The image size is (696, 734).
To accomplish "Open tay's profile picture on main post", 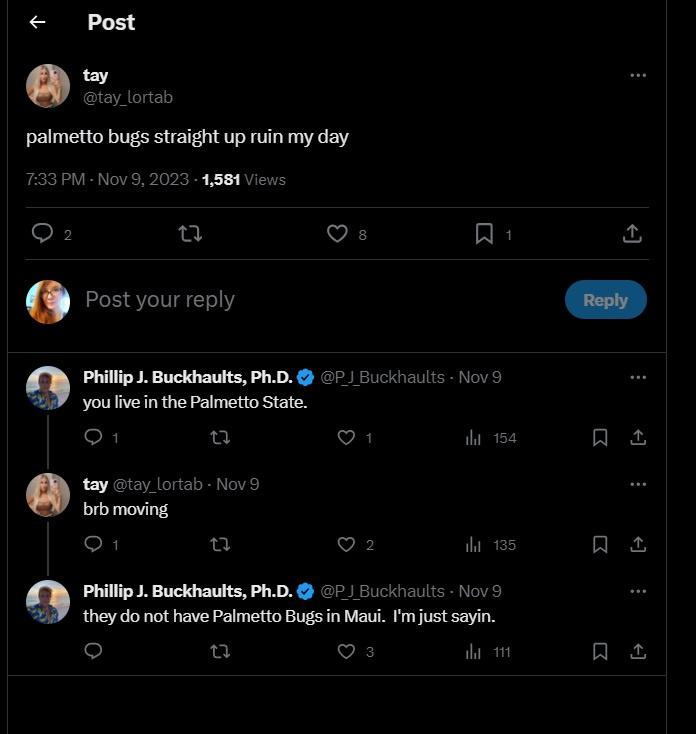I will point(48,86).
